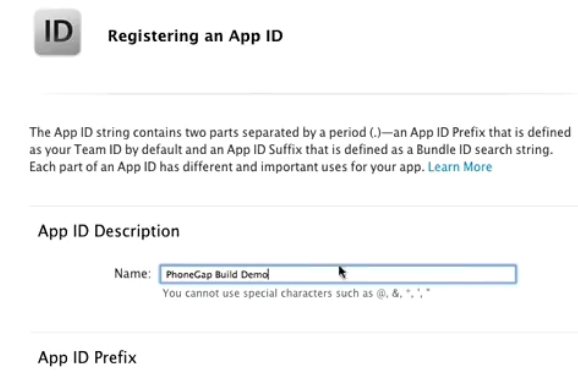Click the special characters hint text
The image size is (578, 379).
tap(296, 293)
